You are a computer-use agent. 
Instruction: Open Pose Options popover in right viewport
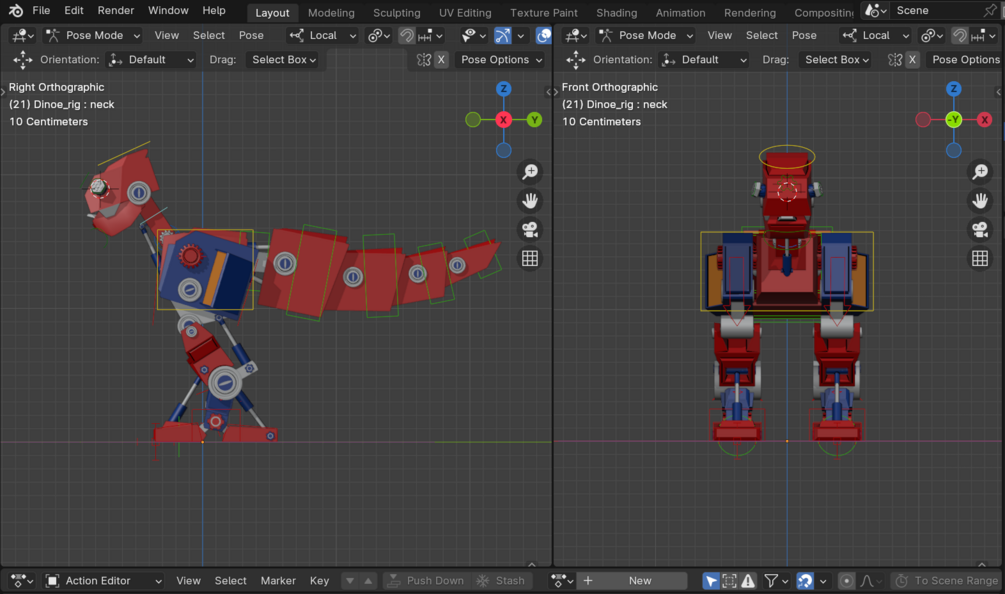coord(965,60)
